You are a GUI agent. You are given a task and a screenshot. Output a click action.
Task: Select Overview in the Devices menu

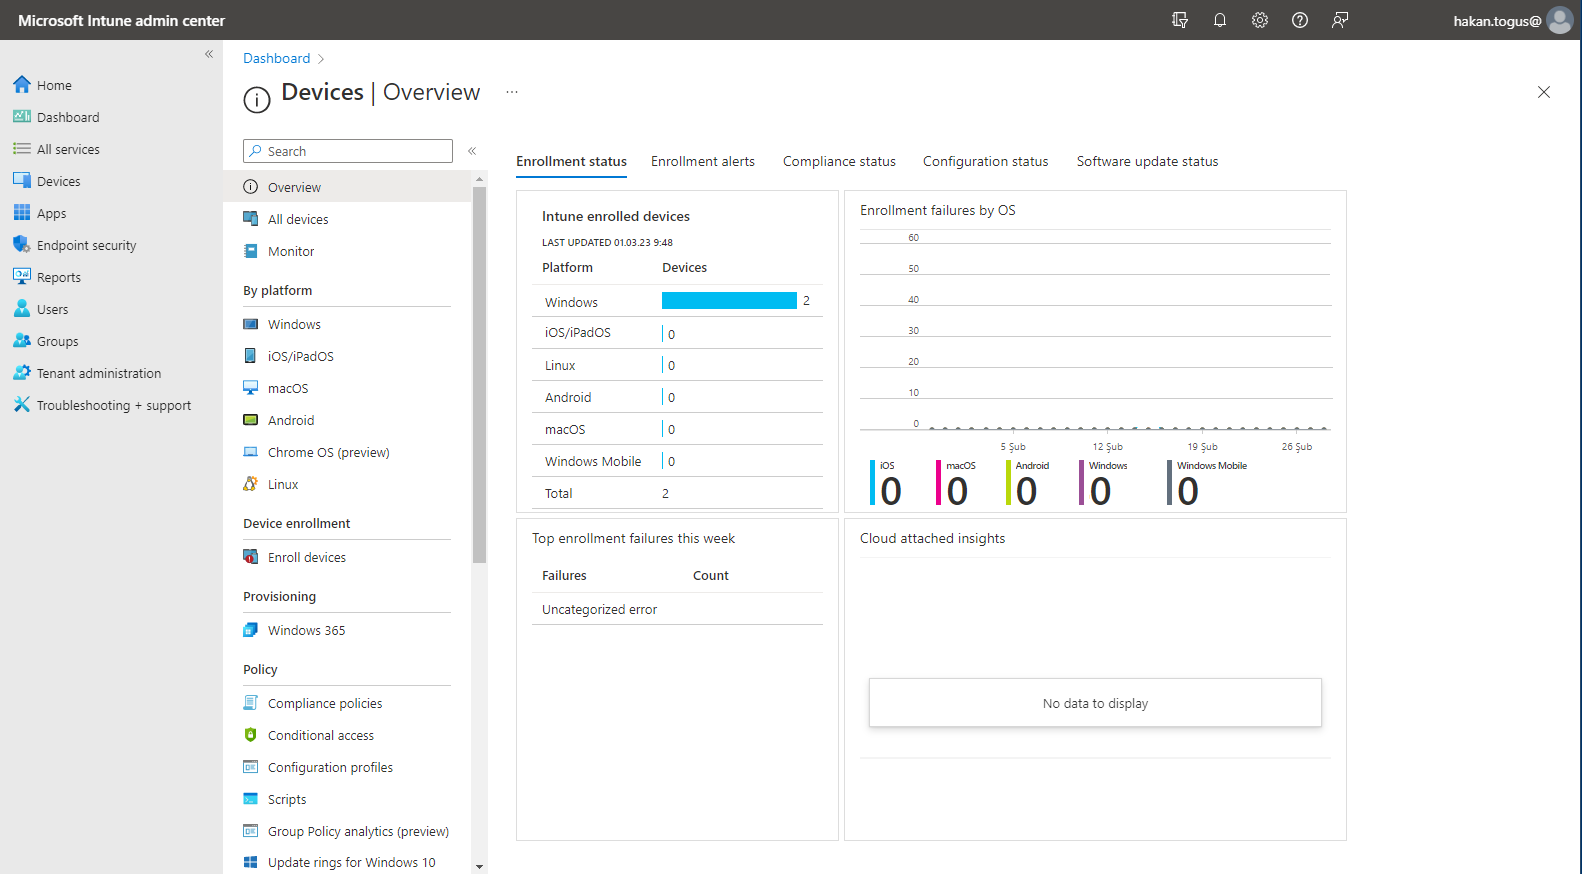point(347,187)
